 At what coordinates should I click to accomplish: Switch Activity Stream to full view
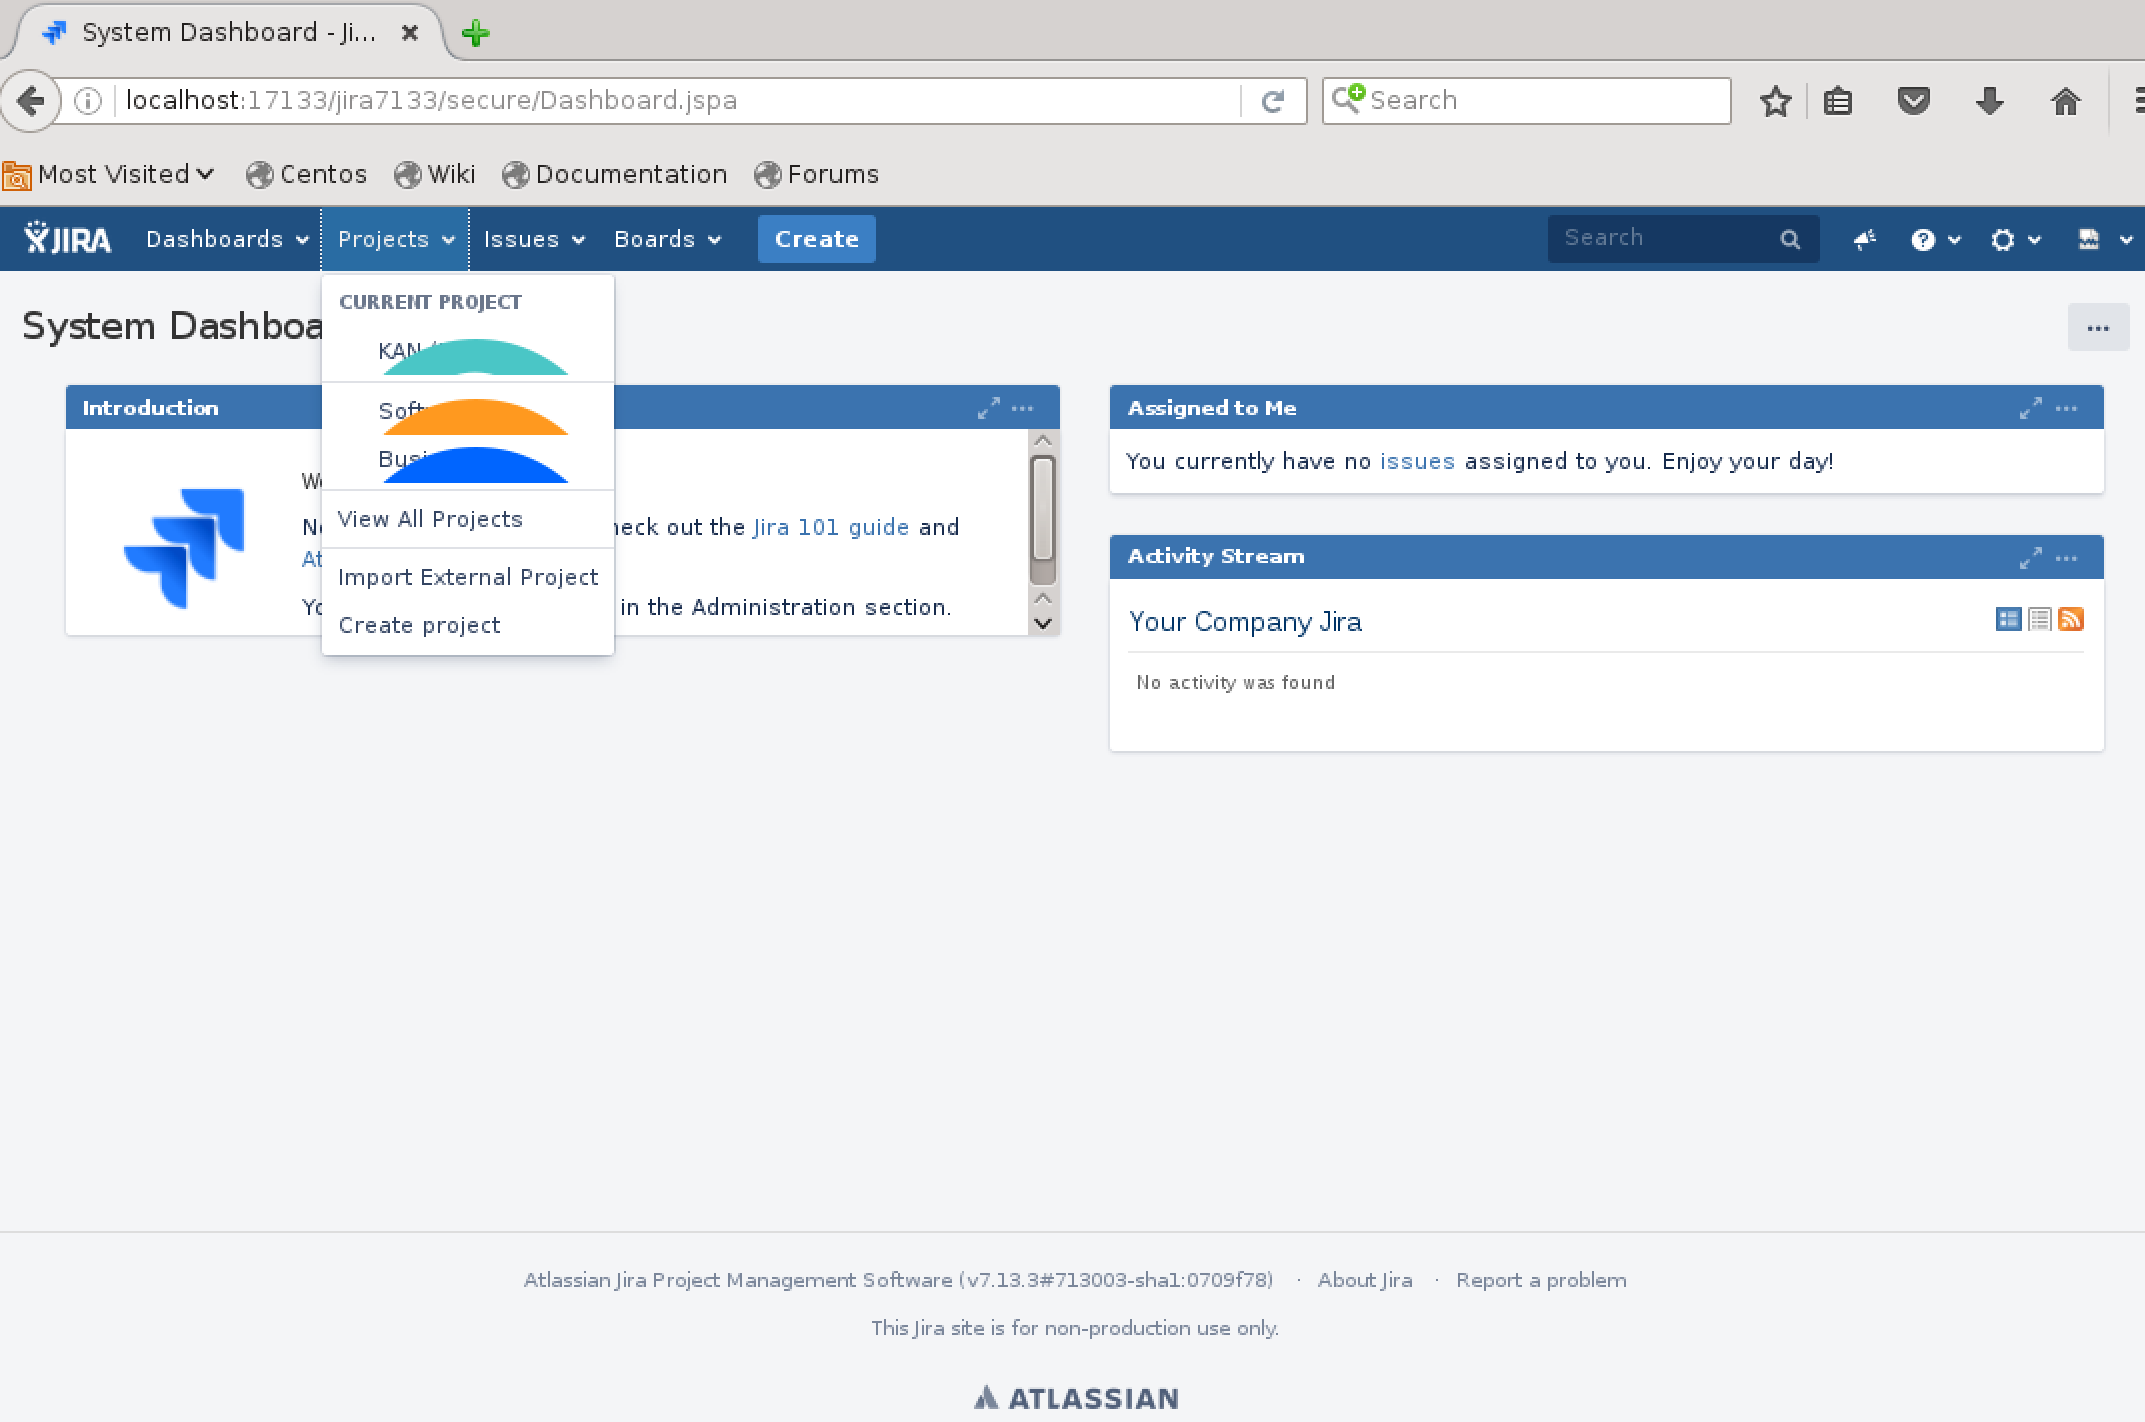tap(2008, 620)
